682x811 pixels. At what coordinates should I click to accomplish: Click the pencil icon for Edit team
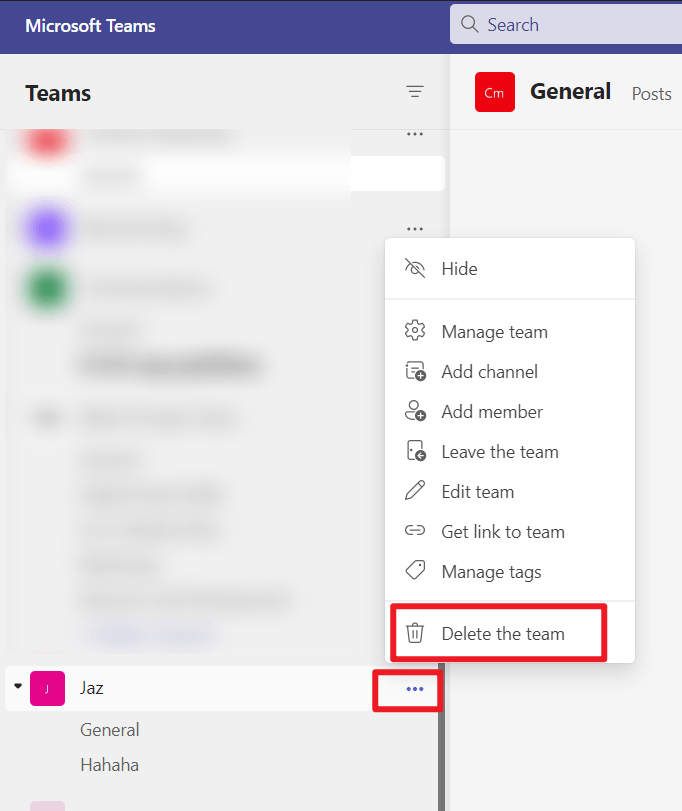click(x=415, y=490)
